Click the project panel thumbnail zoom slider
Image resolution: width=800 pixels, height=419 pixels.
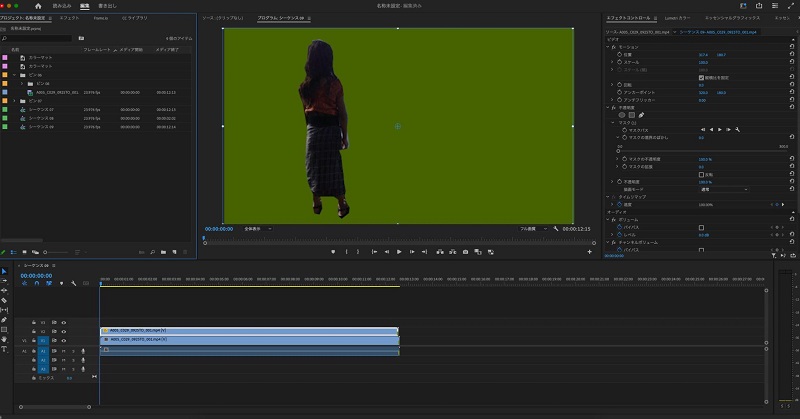(x=56, y=252)
